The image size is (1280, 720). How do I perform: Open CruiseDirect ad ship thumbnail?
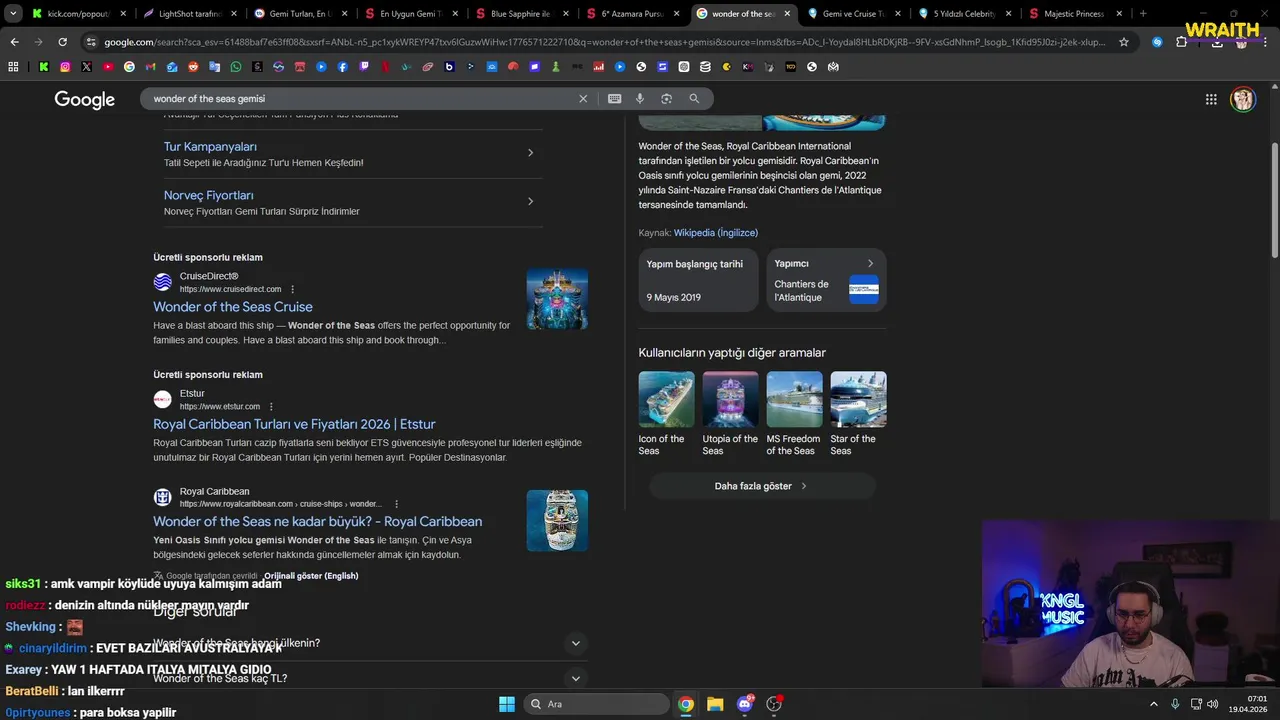click(x=557, y=299)
